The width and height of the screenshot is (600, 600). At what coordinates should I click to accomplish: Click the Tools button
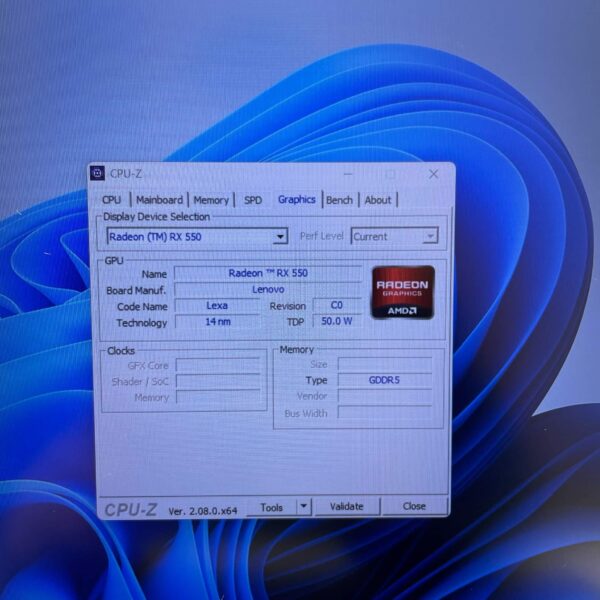click(x=271, y=507)
